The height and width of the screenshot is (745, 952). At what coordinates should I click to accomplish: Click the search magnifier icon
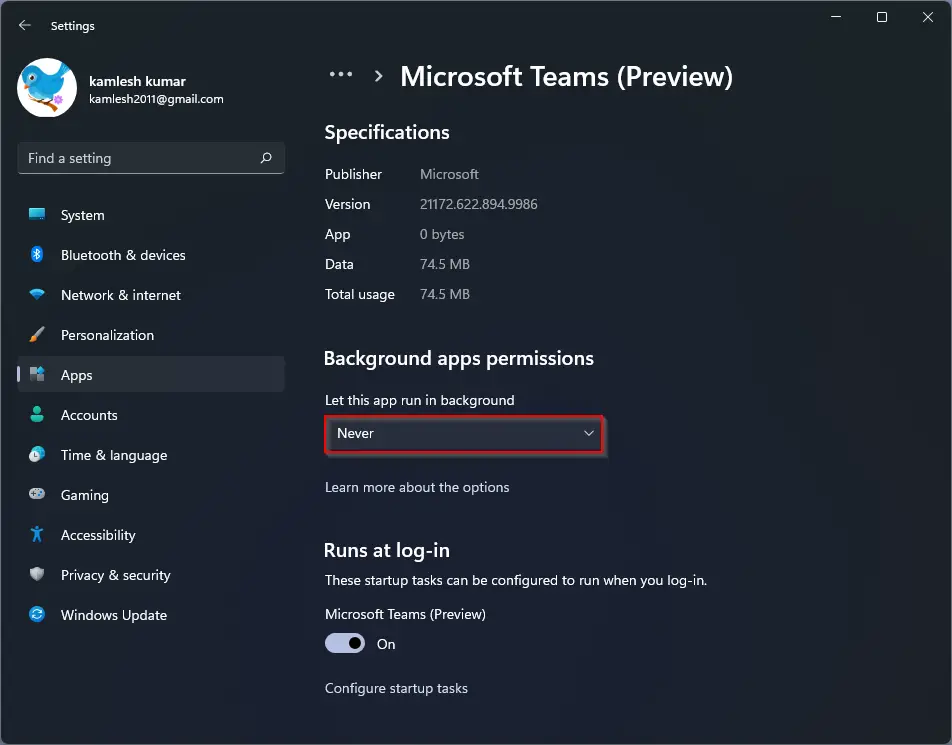tap(266, 158)
